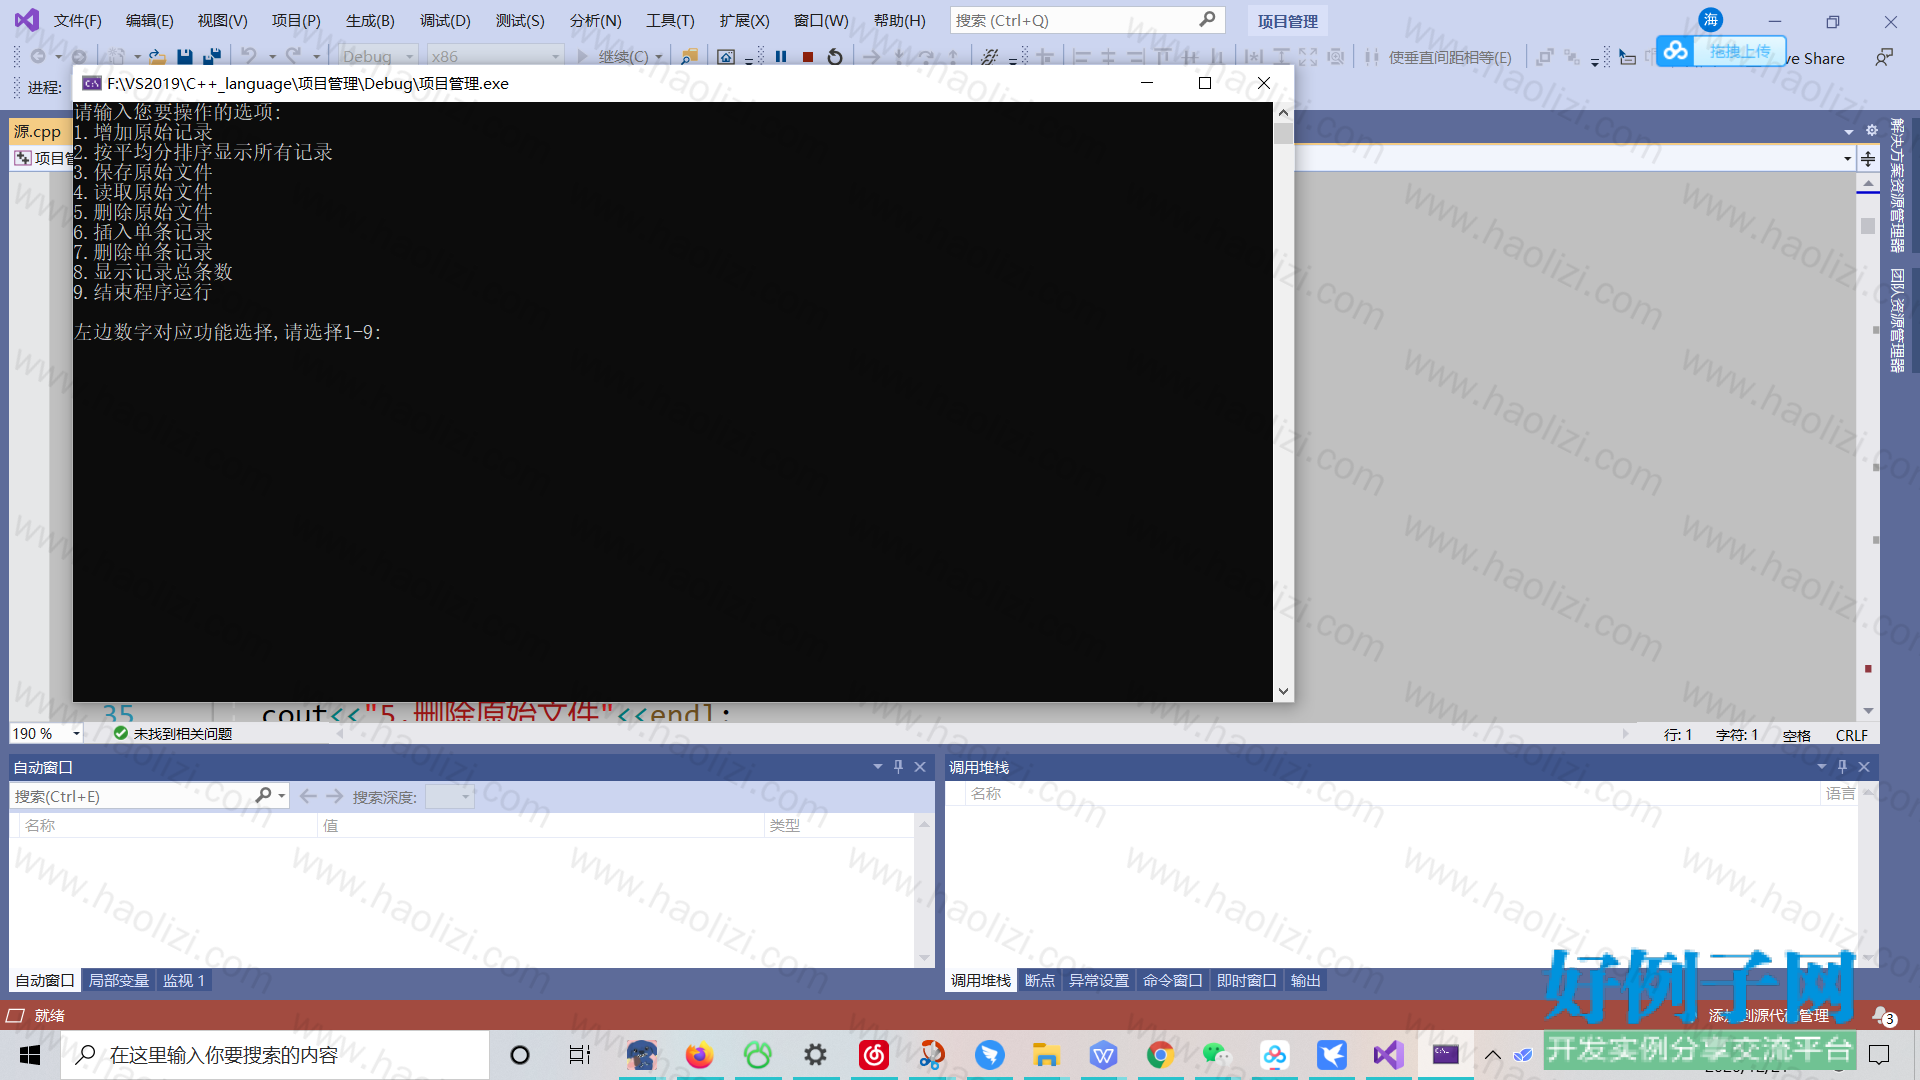The width and height of the screenshot is (1920, 1080).
Task: Click the editor settings gear icon above the scrollbar
Action: click(1872, 131)
